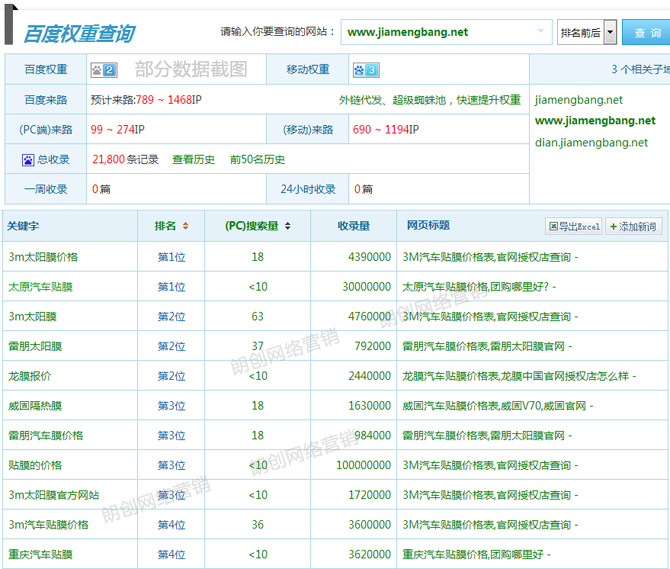670x569 pixels.
Task: Focus the website URL input field
Action: 447,32
